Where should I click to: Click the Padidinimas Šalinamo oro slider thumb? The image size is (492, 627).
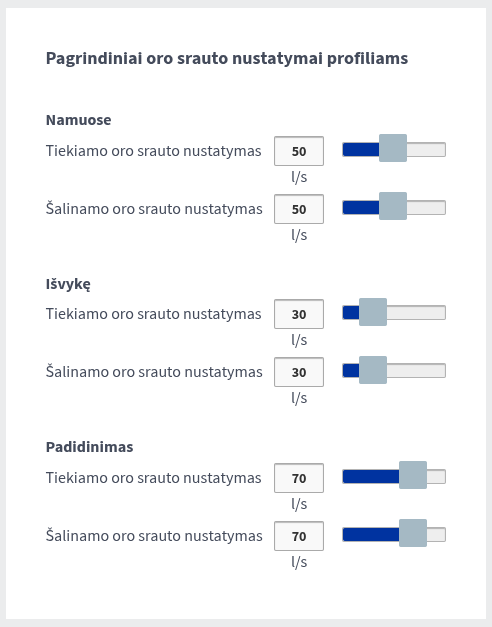pos(413,533)
